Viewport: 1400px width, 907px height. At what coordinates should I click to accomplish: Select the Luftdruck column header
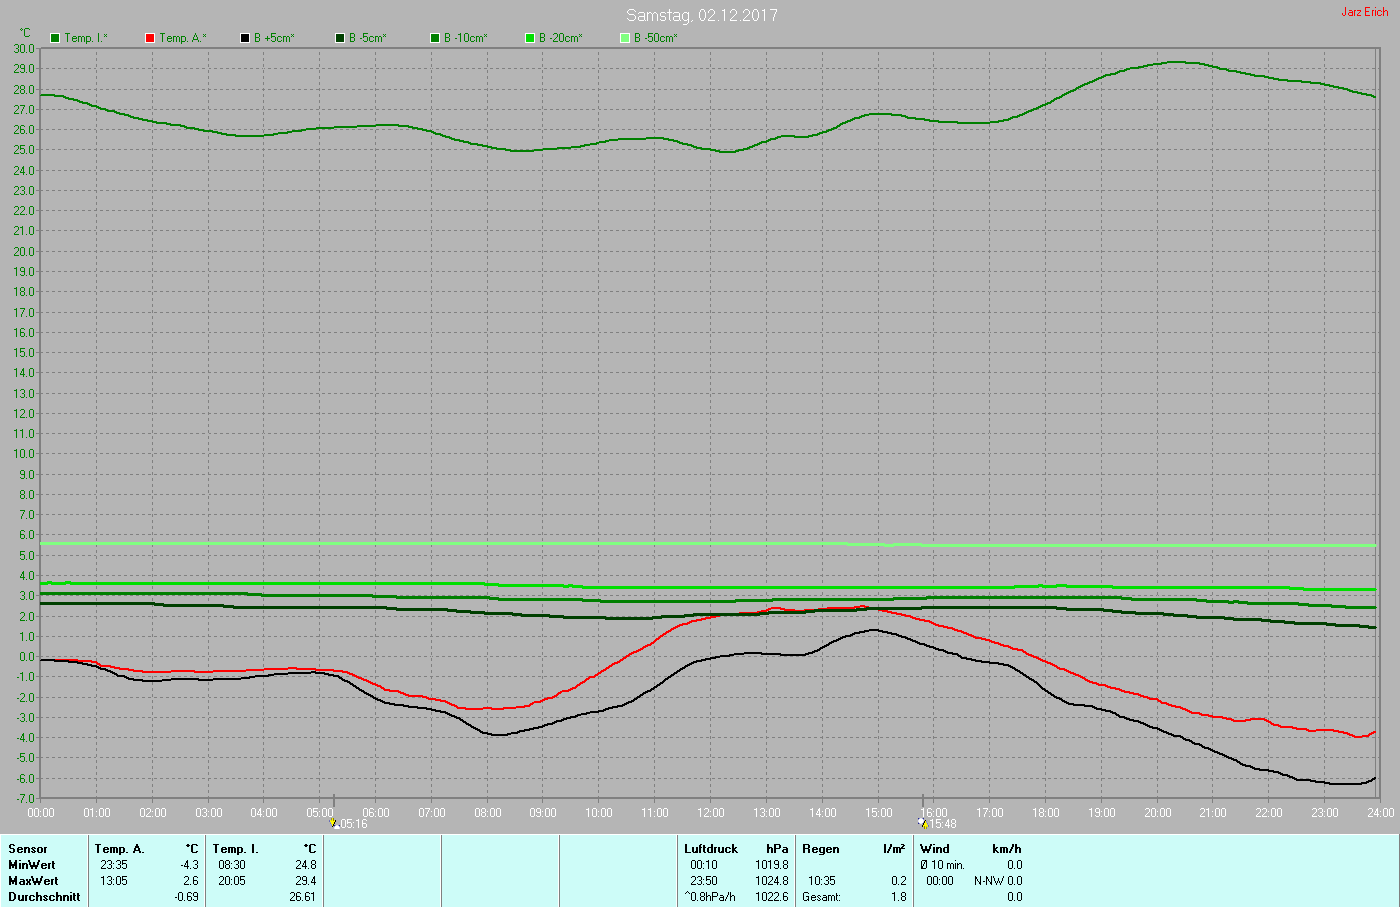coord(710,849)
